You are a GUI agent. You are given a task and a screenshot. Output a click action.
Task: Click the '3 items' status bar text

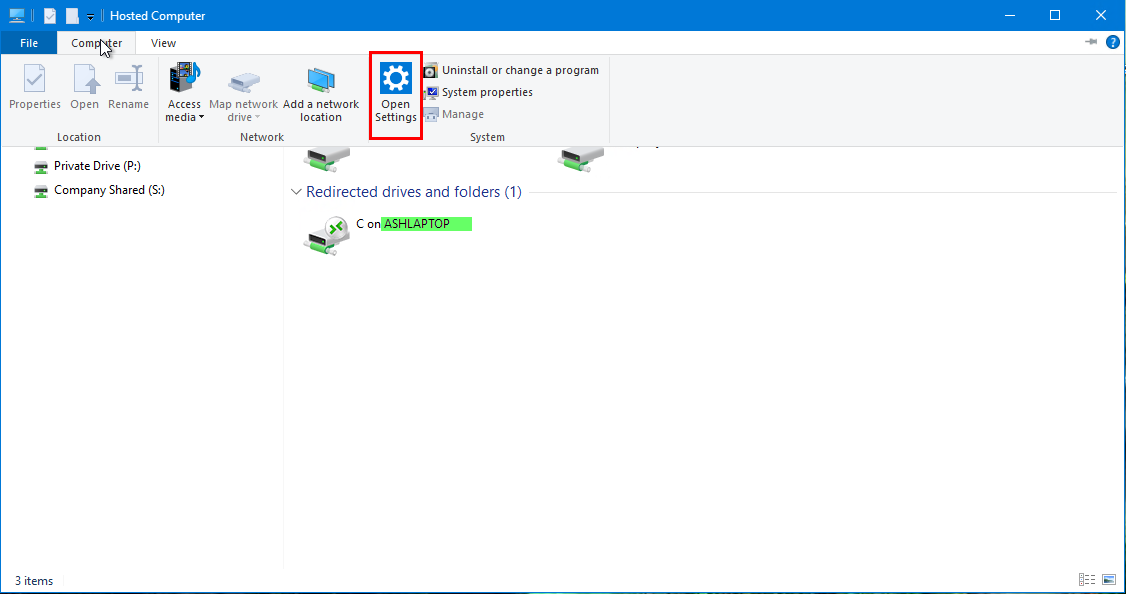click(x=34, y=581)
